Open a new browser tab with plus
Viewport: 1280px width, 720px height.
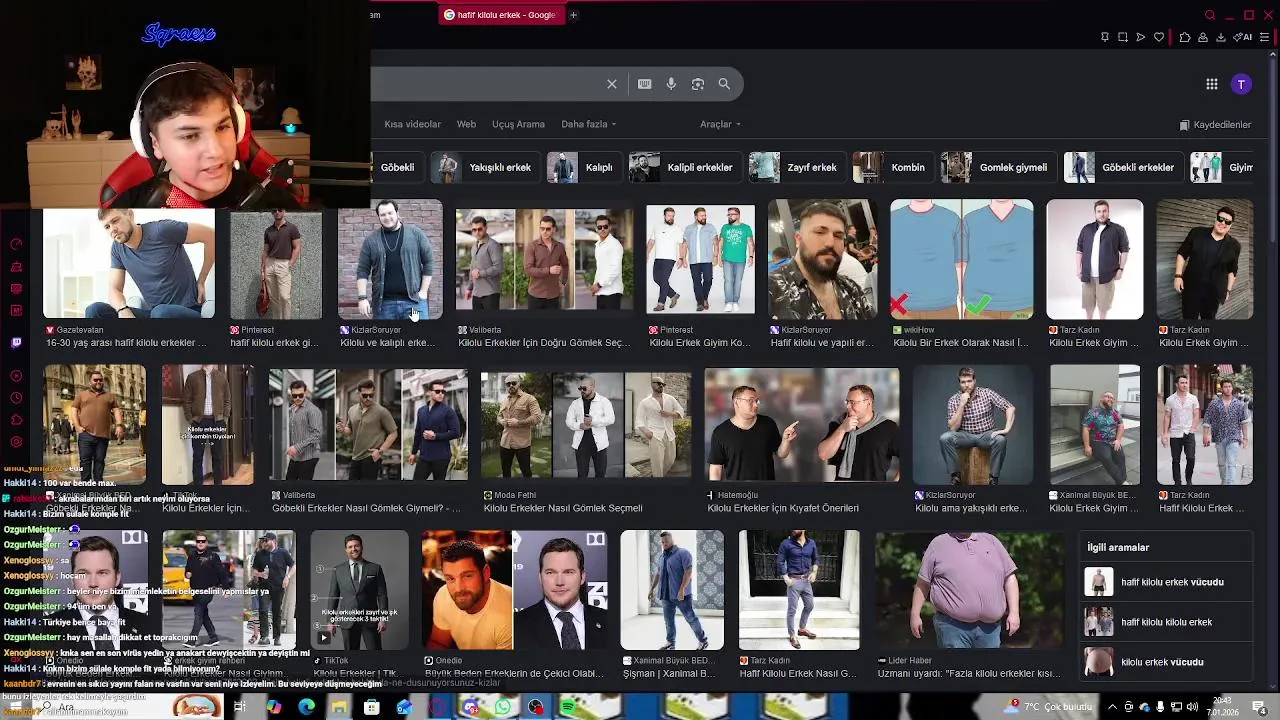(x=573, y=15)
